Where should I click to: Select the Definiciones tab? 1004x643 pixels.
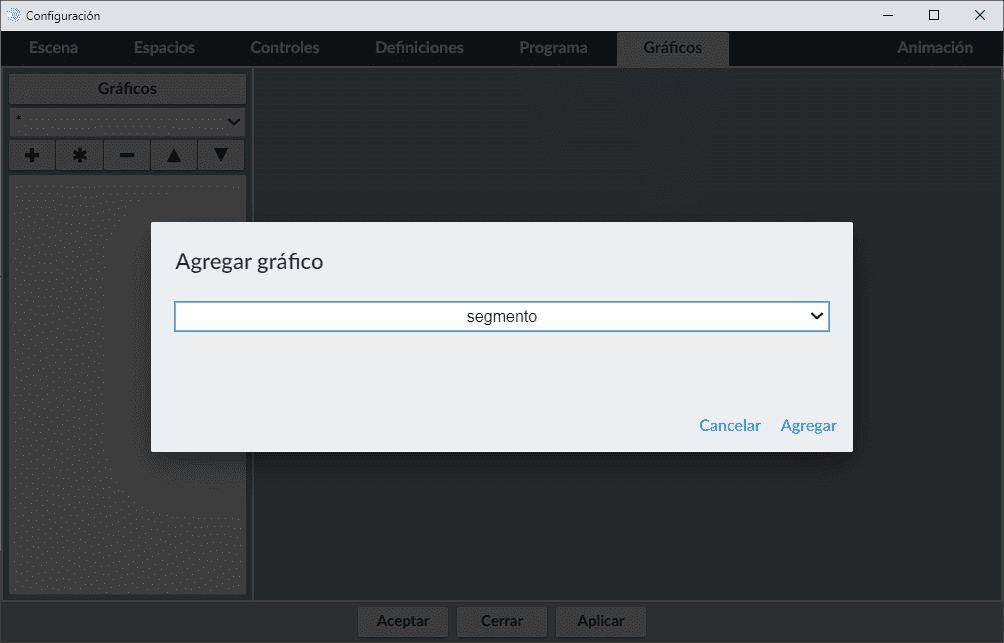[419, 48]
